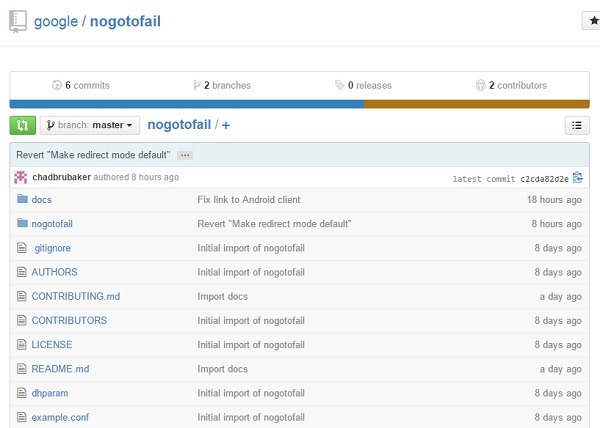The image size is (600, 428).
Task: Click the AUTHORS file icon
Action: click(22, 272)
